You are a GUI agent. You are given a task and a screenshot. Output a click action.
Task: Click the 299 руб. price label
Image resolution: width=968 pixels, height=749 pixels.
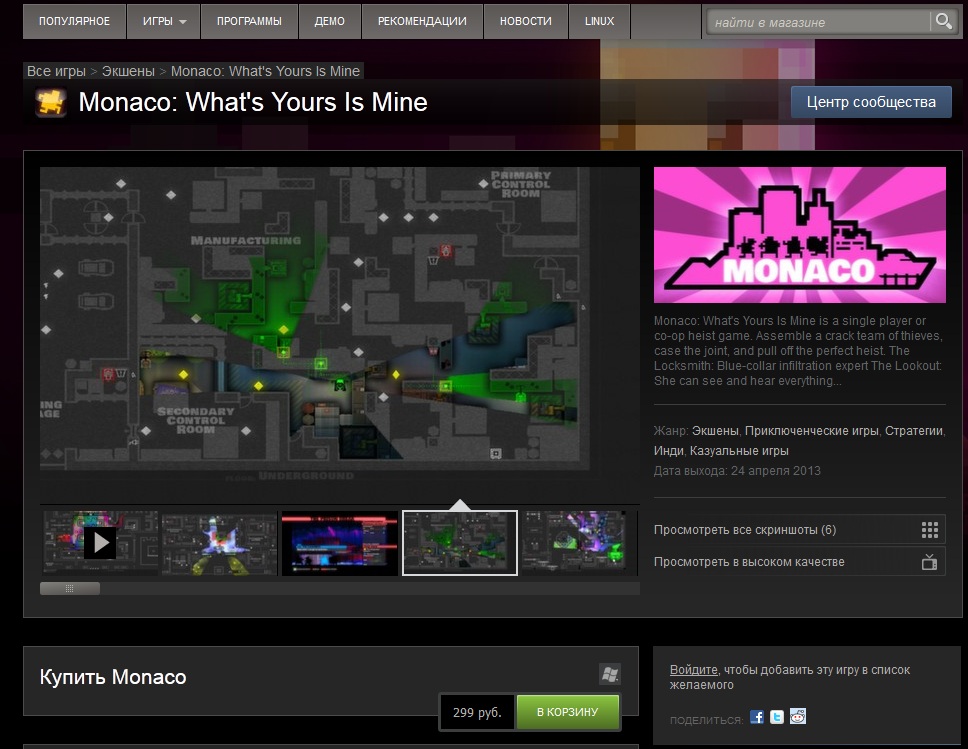(x=477, y=712)
